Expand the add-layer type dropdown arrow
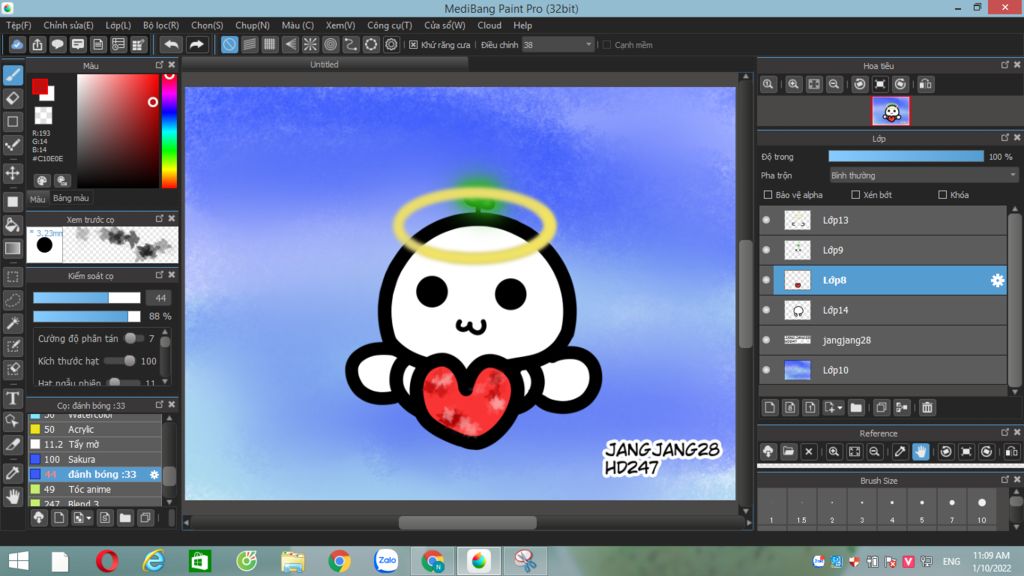 [x=839, y=408]
